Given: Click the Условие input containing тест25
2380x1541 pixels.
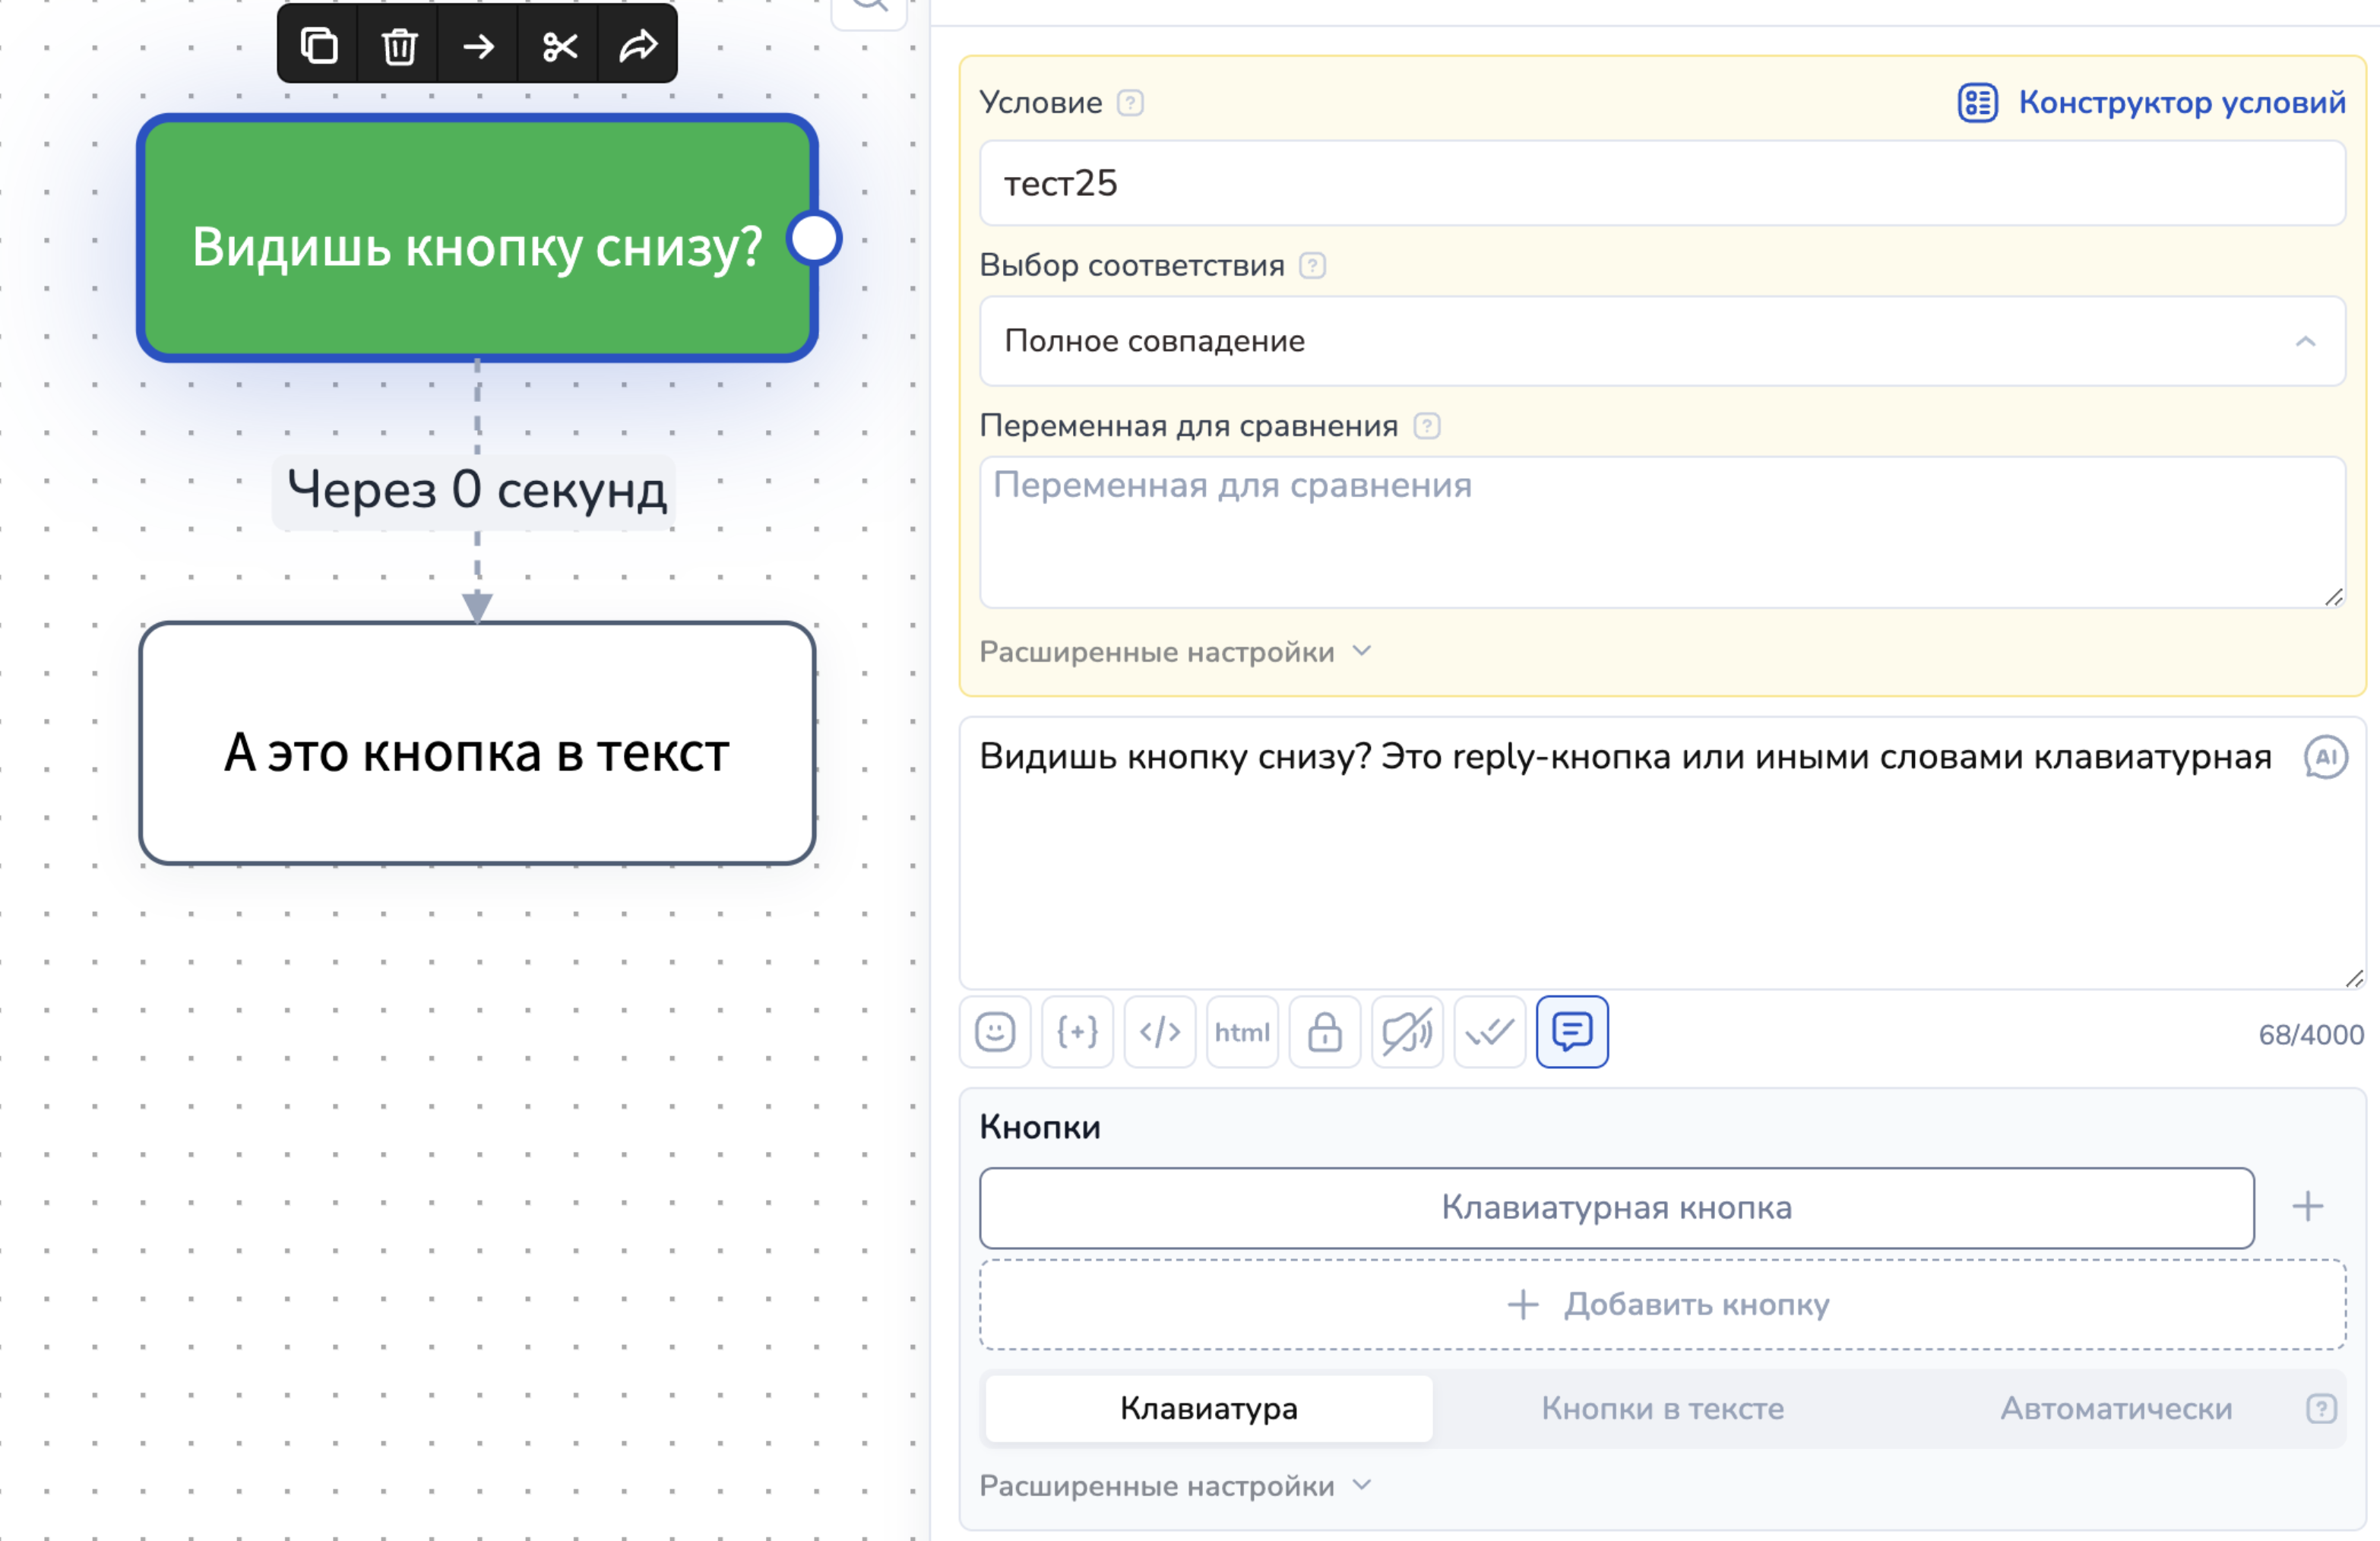Looking at the screenshot, I should [1662, 183].
